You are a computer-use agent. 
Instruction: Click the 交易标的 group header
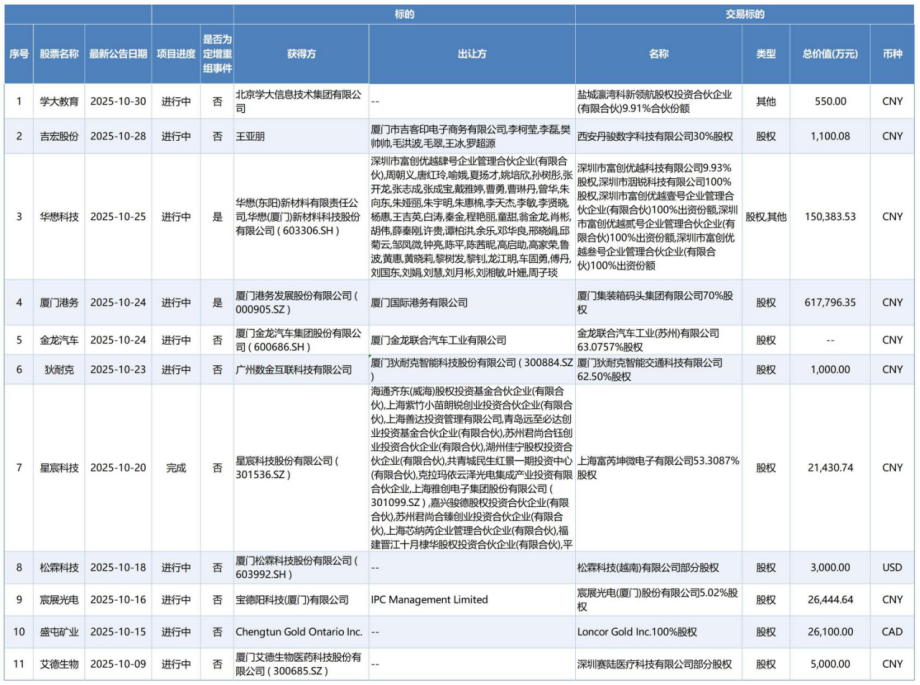745,14
